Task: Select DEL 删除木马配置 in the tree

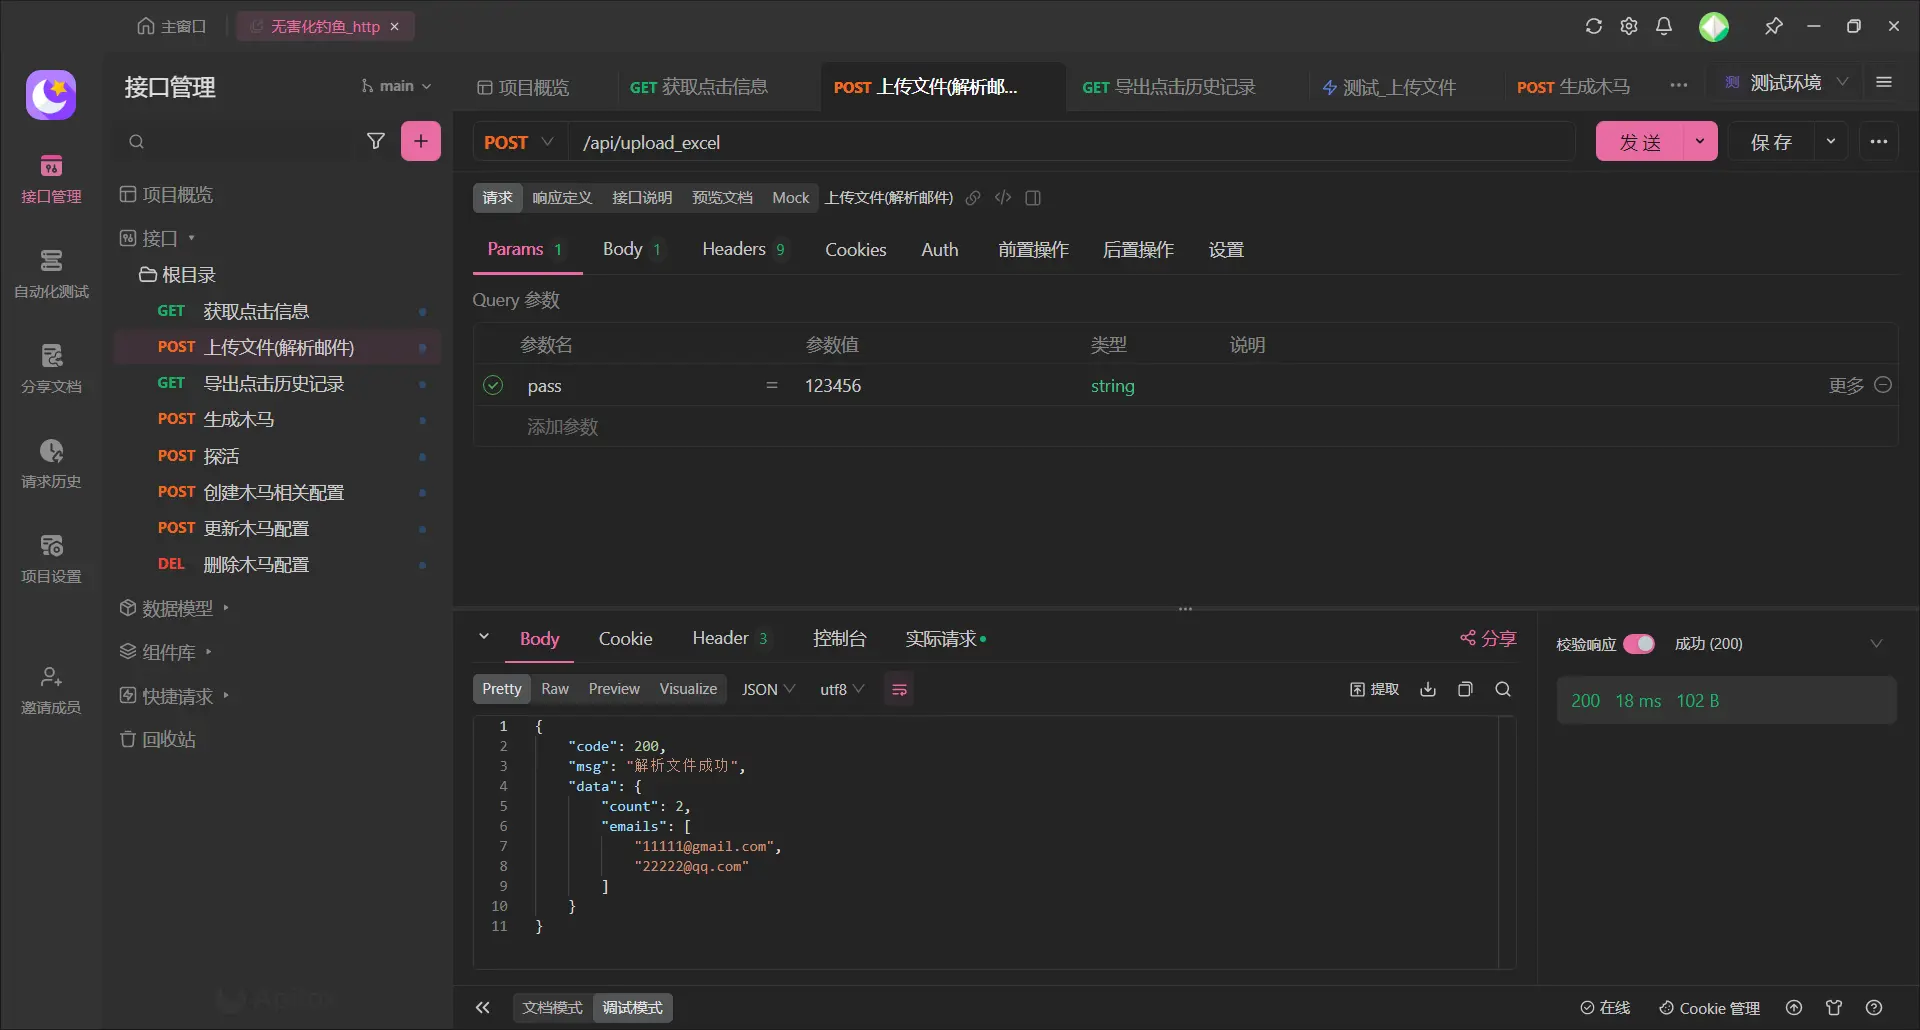Action: coord(278,564)
